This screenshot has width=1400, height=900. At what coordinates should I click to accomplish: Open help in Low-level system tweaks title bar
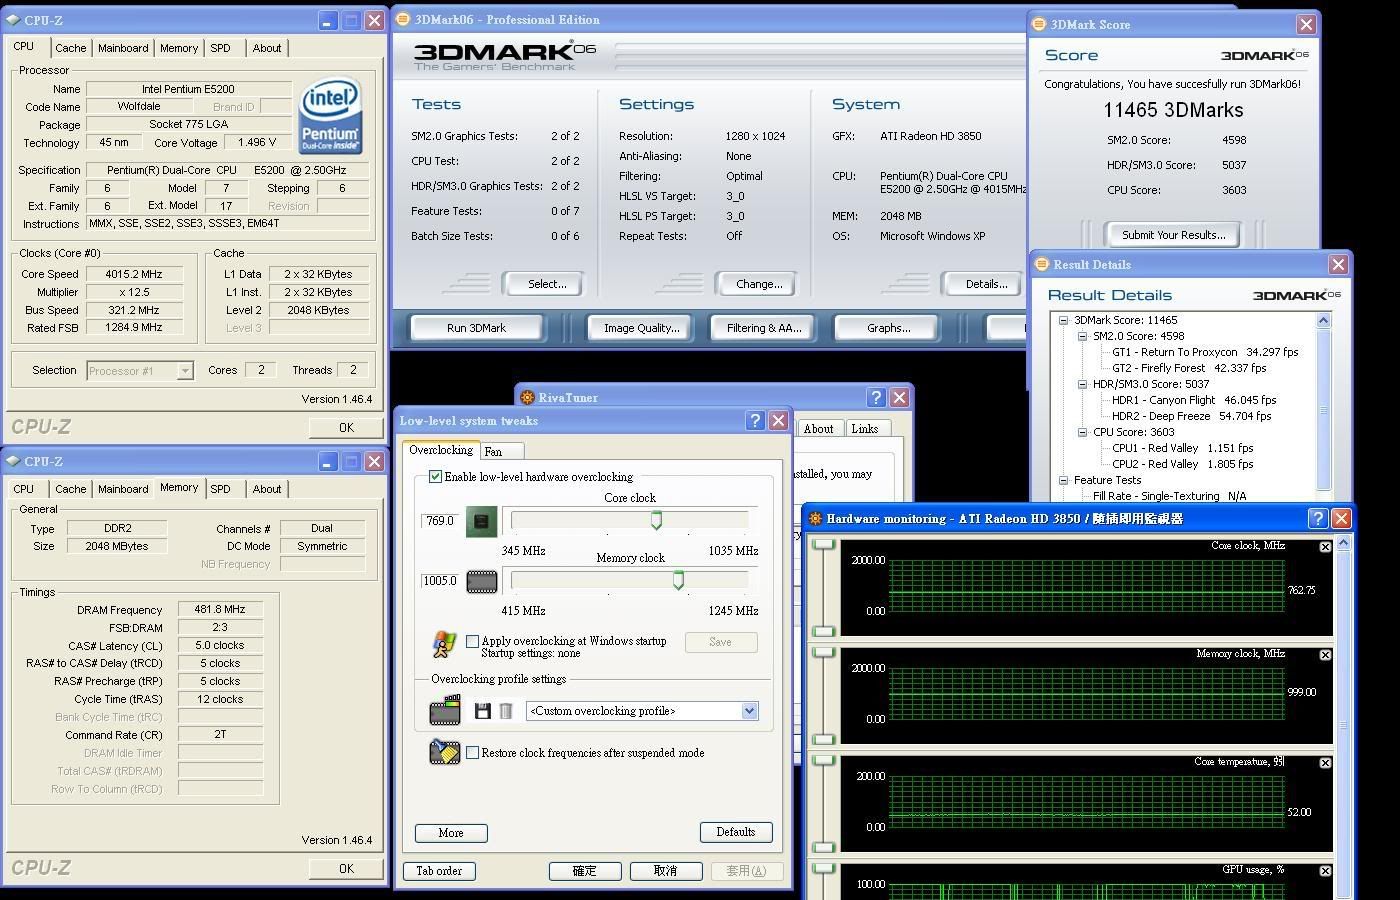click(x=755, y=421)
